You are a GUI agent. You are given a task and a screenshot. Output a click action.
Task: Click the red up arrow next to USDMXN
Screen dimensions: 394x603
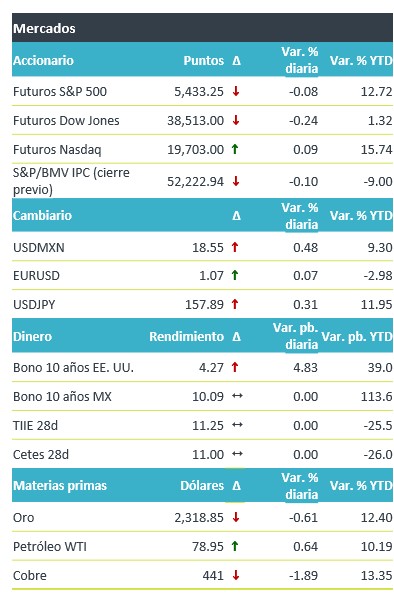(x=235, y=247)
